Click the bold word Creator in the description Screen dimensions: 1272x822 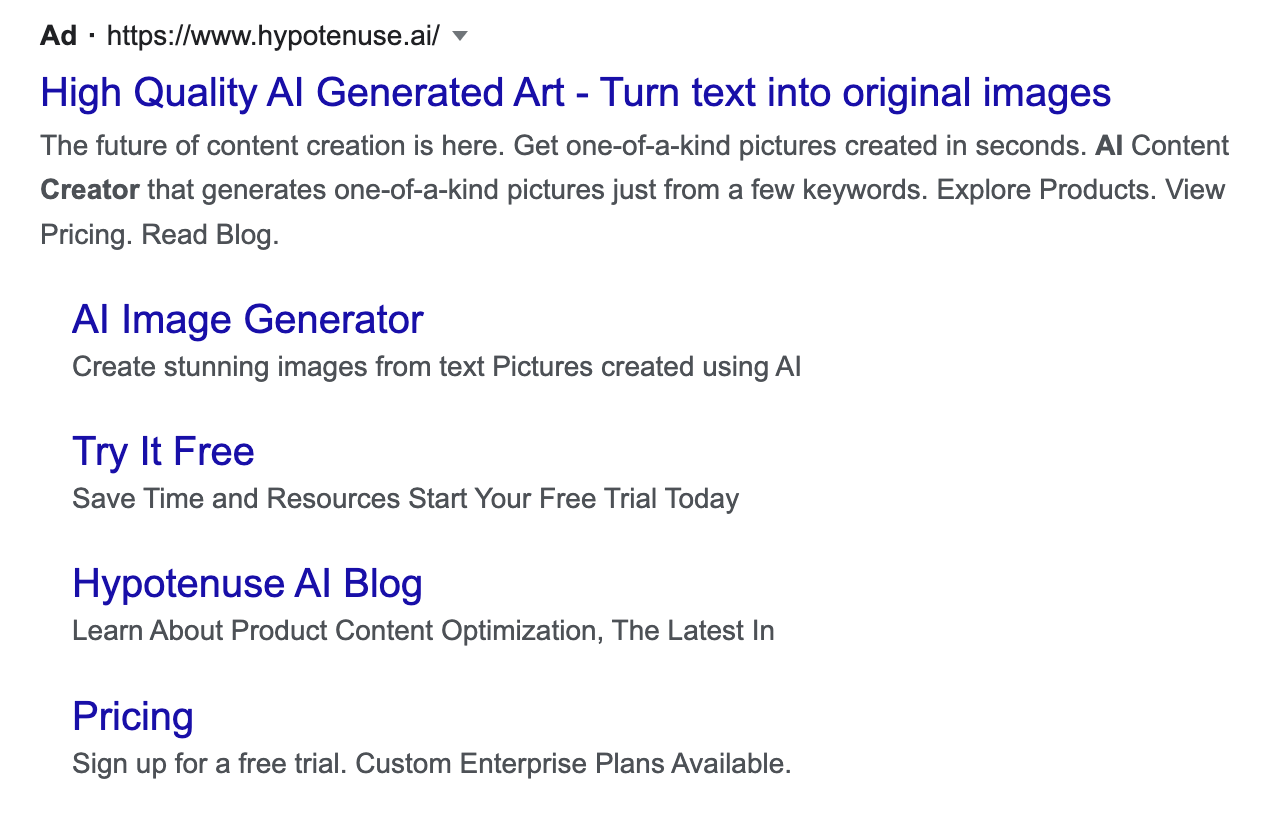[x=90, y=190]
